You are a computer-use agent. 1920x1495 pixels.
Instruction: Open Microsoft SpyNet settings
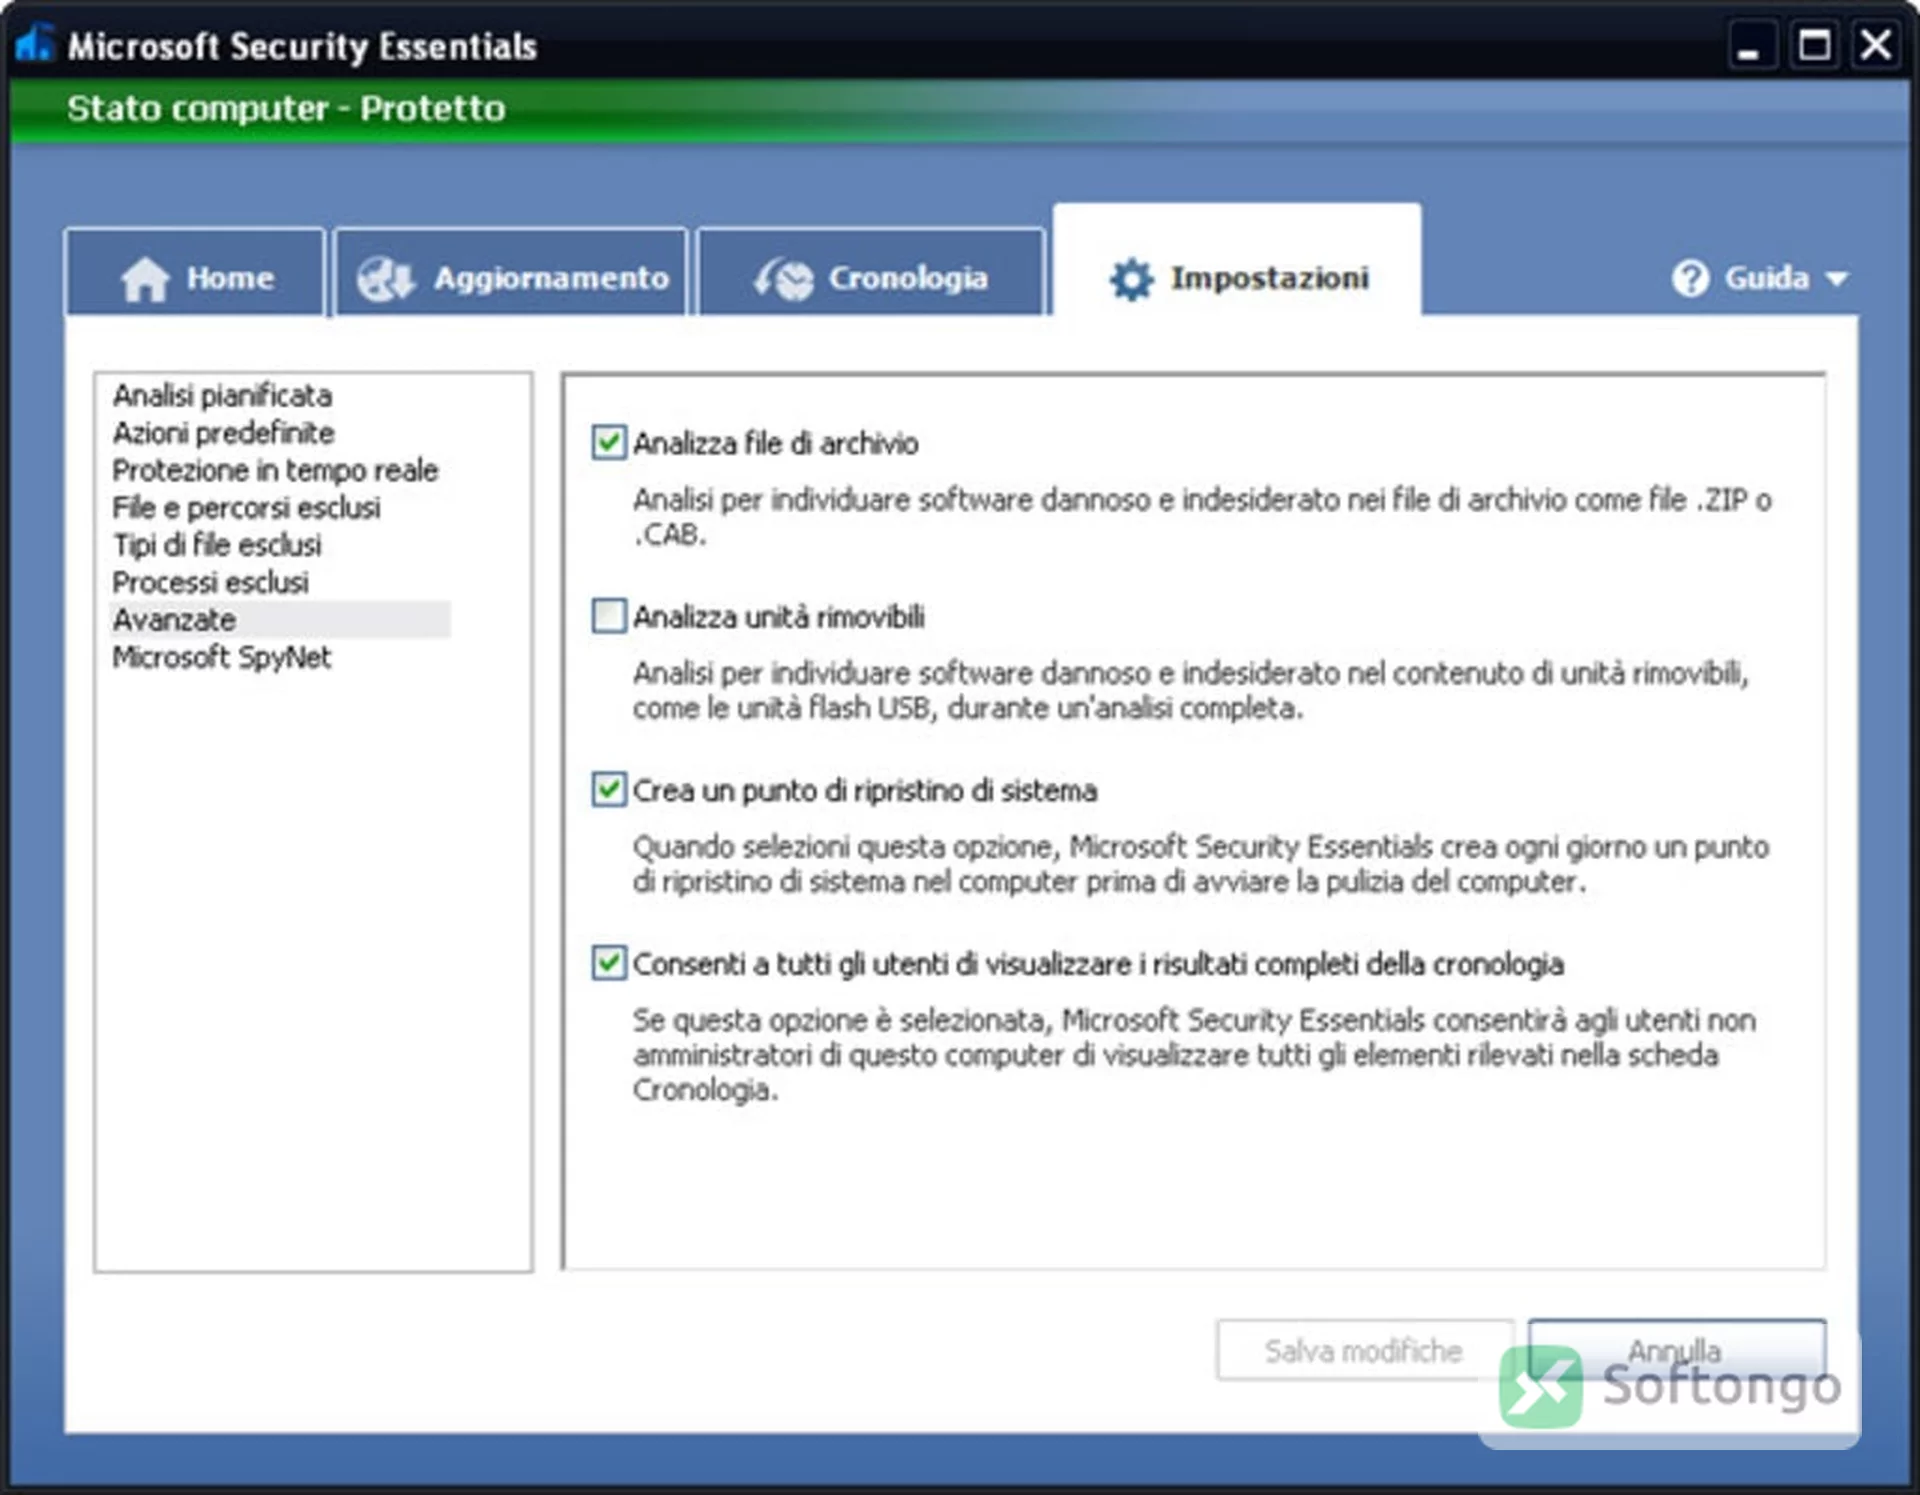tap(221, 657)
